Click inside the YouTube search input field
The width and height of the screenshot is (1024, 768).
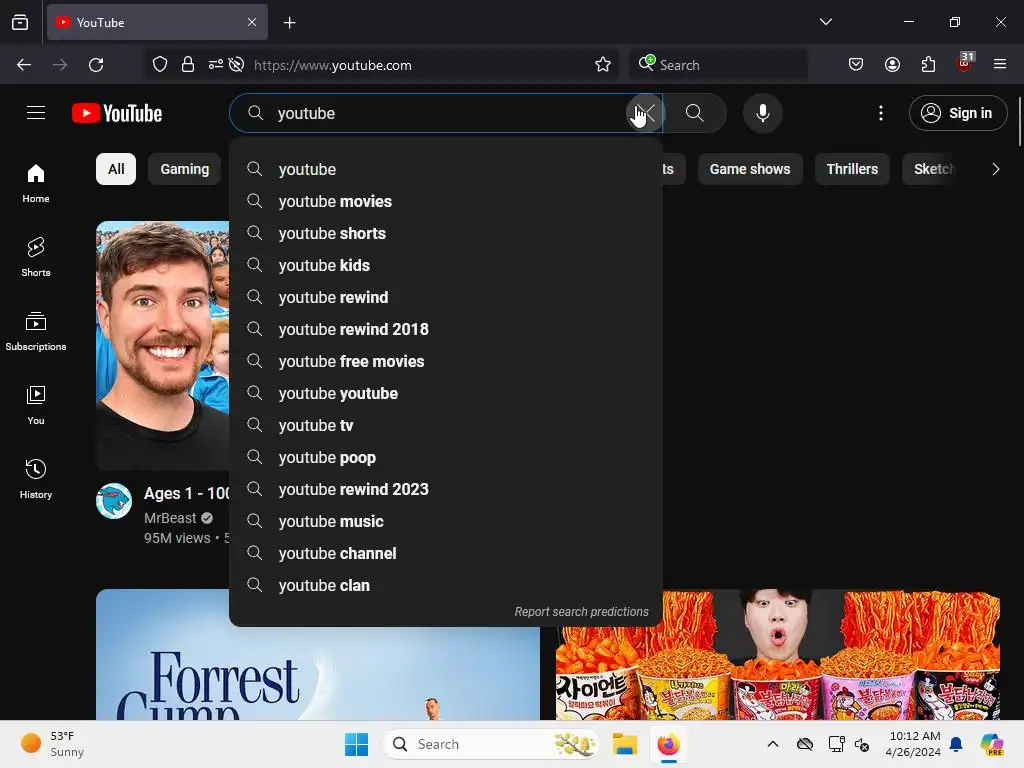[x=444, y=113]
